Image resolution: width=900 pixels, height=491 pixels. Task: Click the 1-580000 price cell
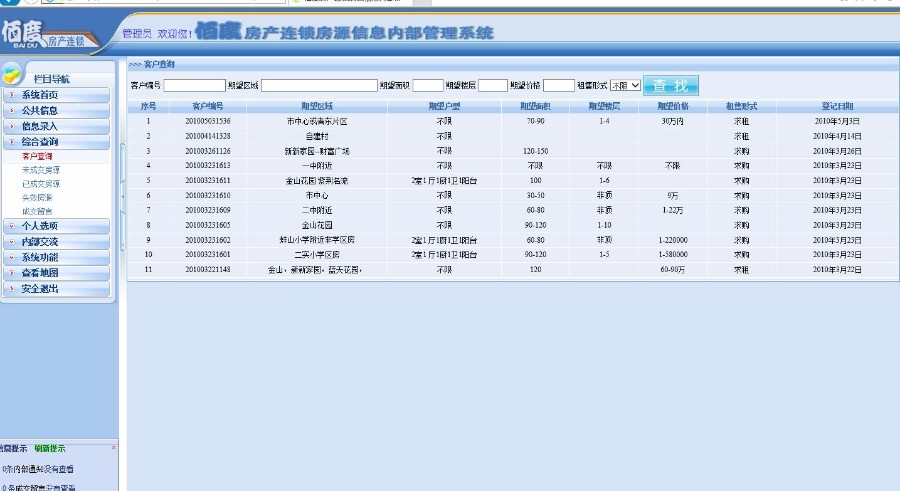click(673, 254)
